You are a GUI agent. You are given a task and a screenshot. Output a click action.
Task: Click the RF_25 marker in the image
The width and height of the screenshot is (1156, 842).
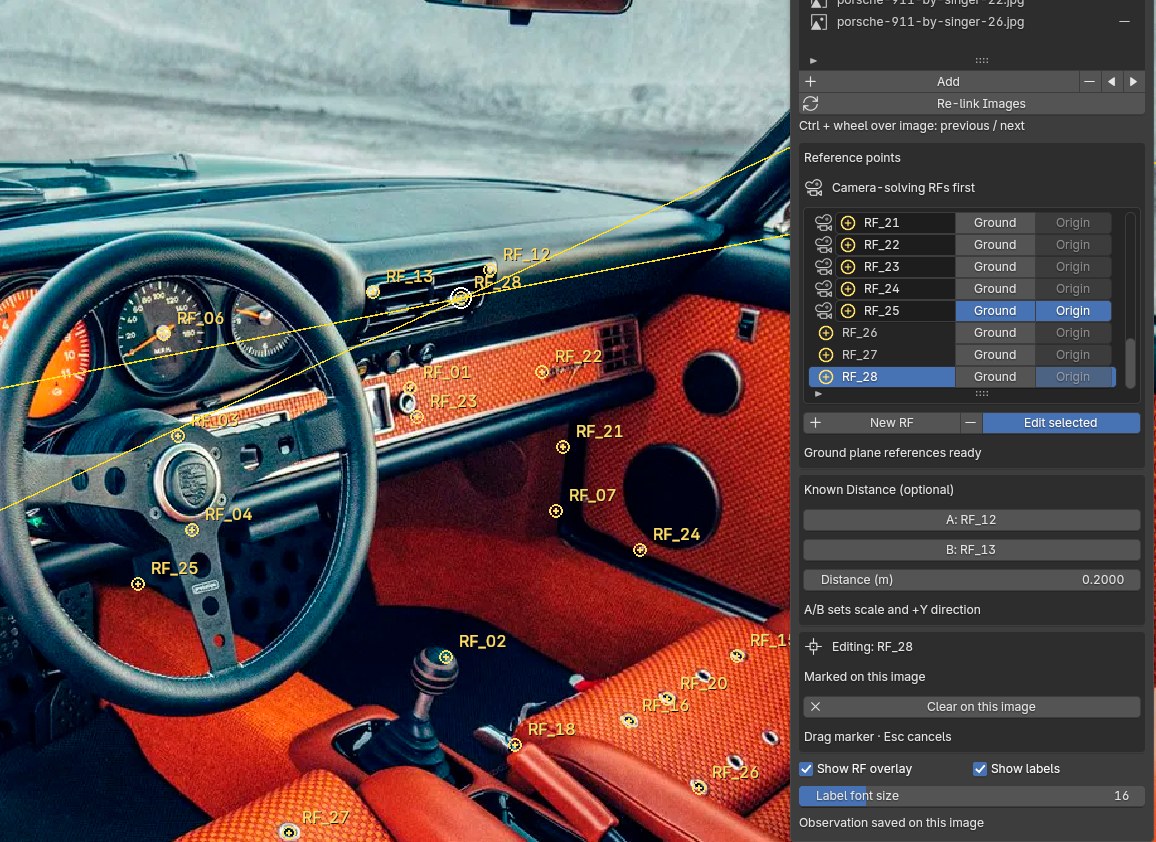[x=138, y=584]
